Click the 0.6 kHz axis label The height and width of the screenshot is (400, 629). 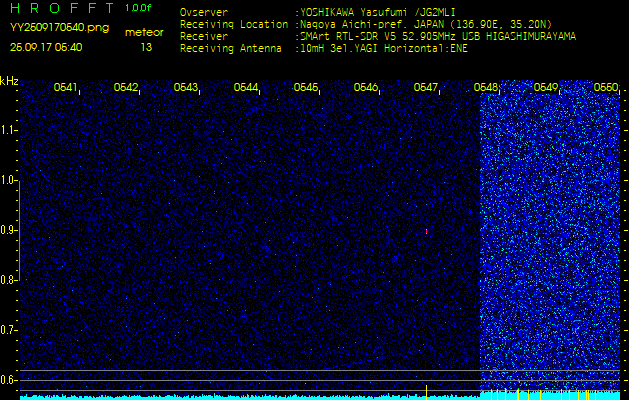tap(8, 380)
